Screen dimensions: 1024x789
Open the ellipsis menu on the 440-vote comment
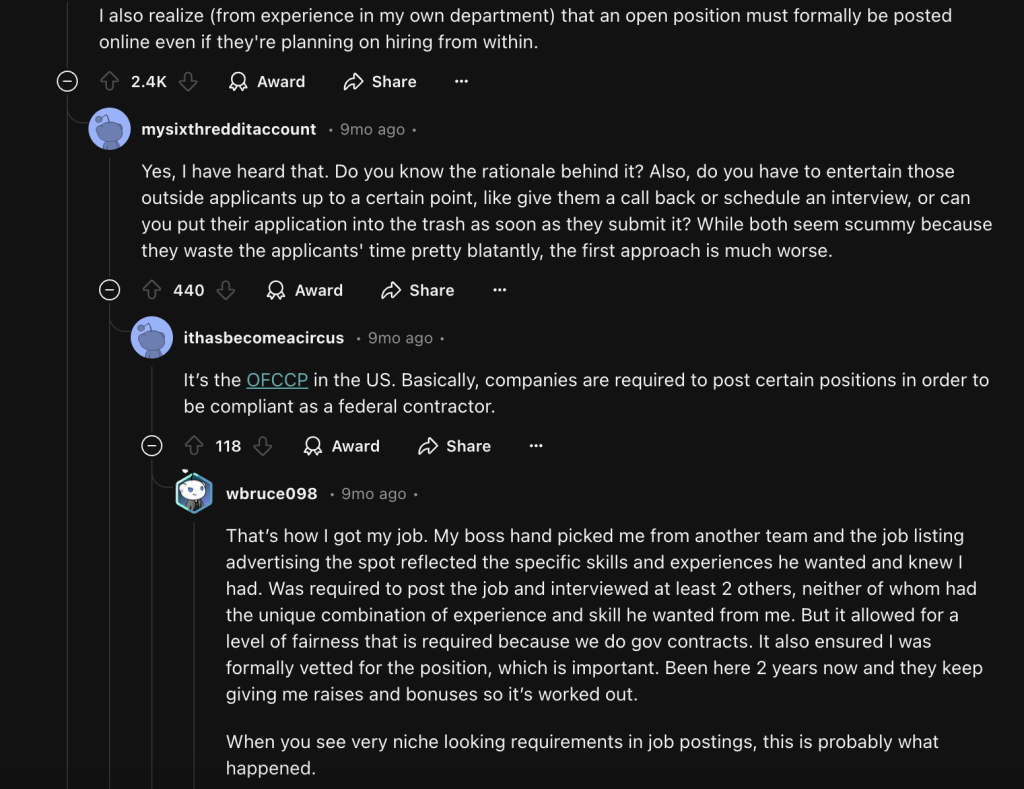(x=499, y=290)
